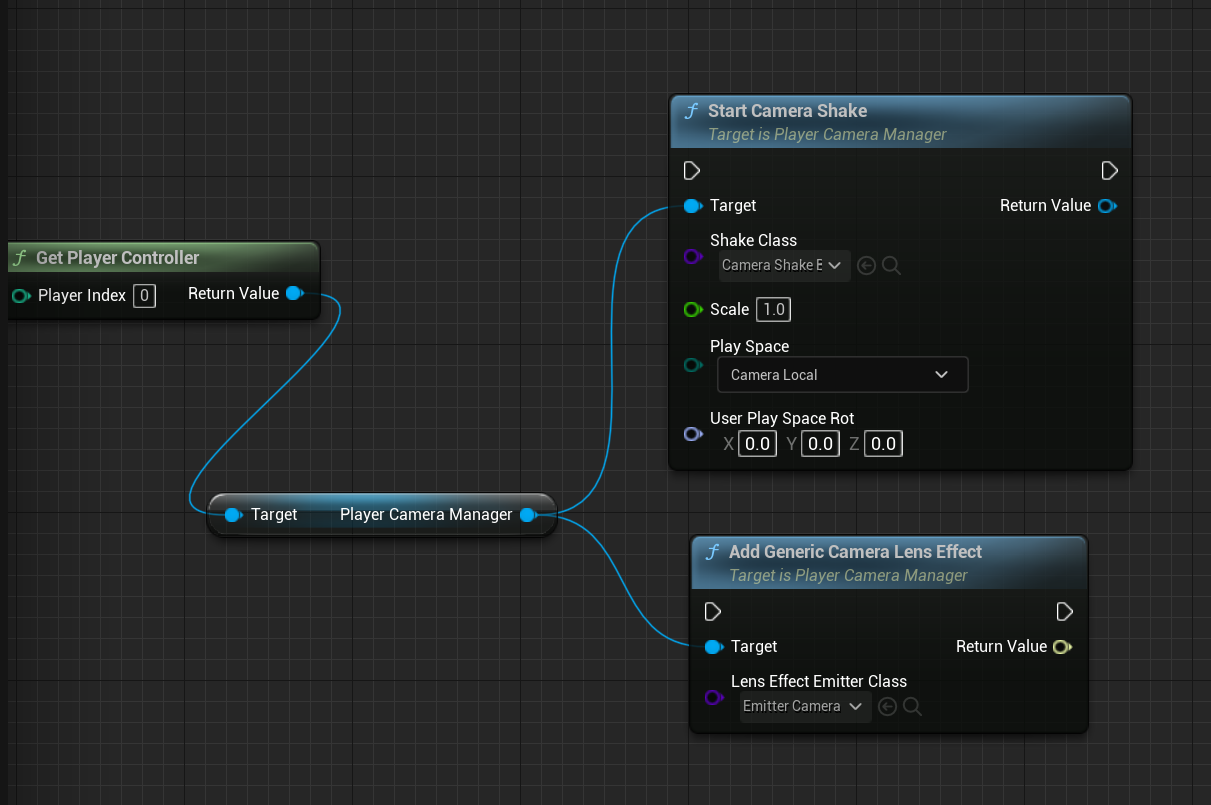The width and height of the screenshot is (1211, 805).
Task: Select the Start Camera Shake node title
Action: pos(787,111)
